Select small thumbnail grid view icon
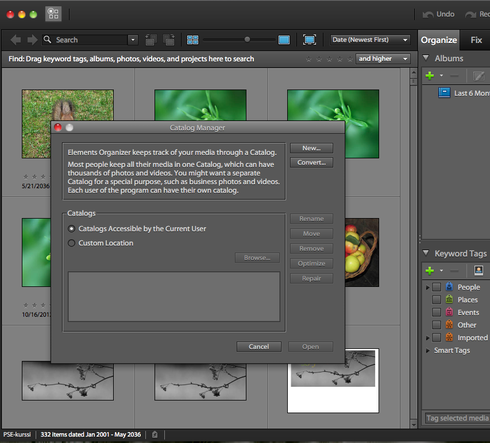 [193, 40]
